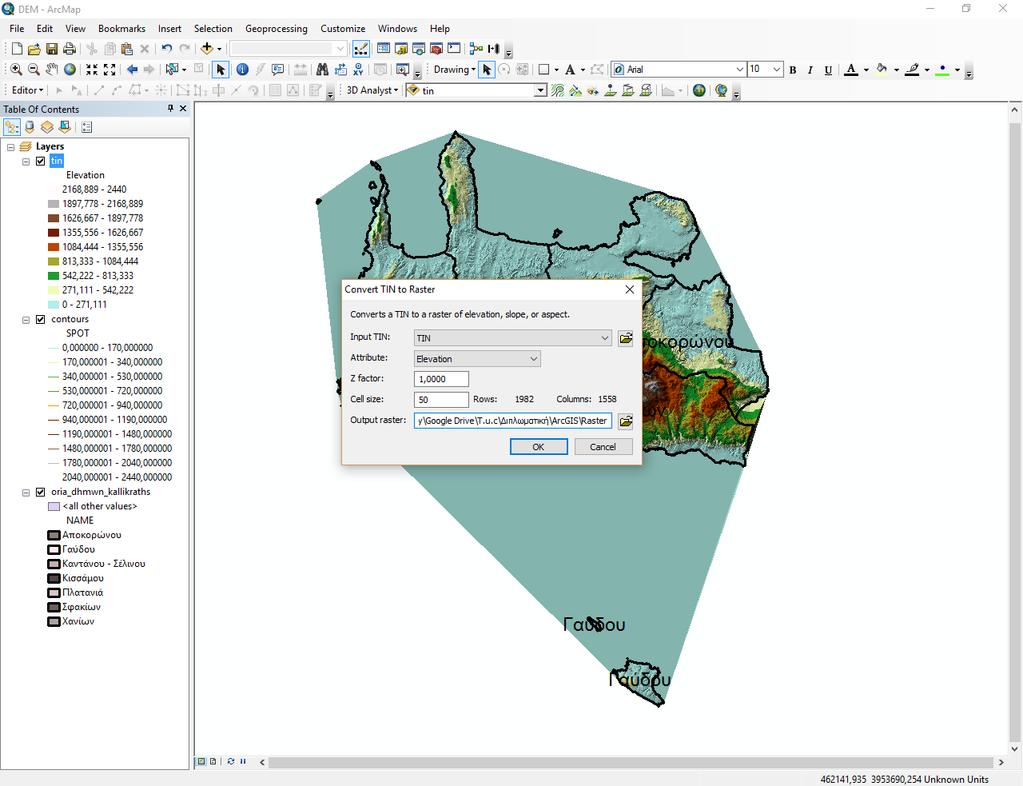Open the File menu
This screenshot has height=786, width=1023.
tap(17, 29)
